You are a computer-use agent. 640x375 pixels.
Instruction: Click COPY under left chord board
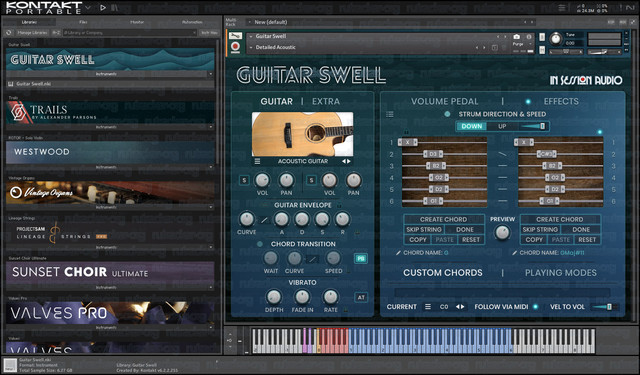418,240
